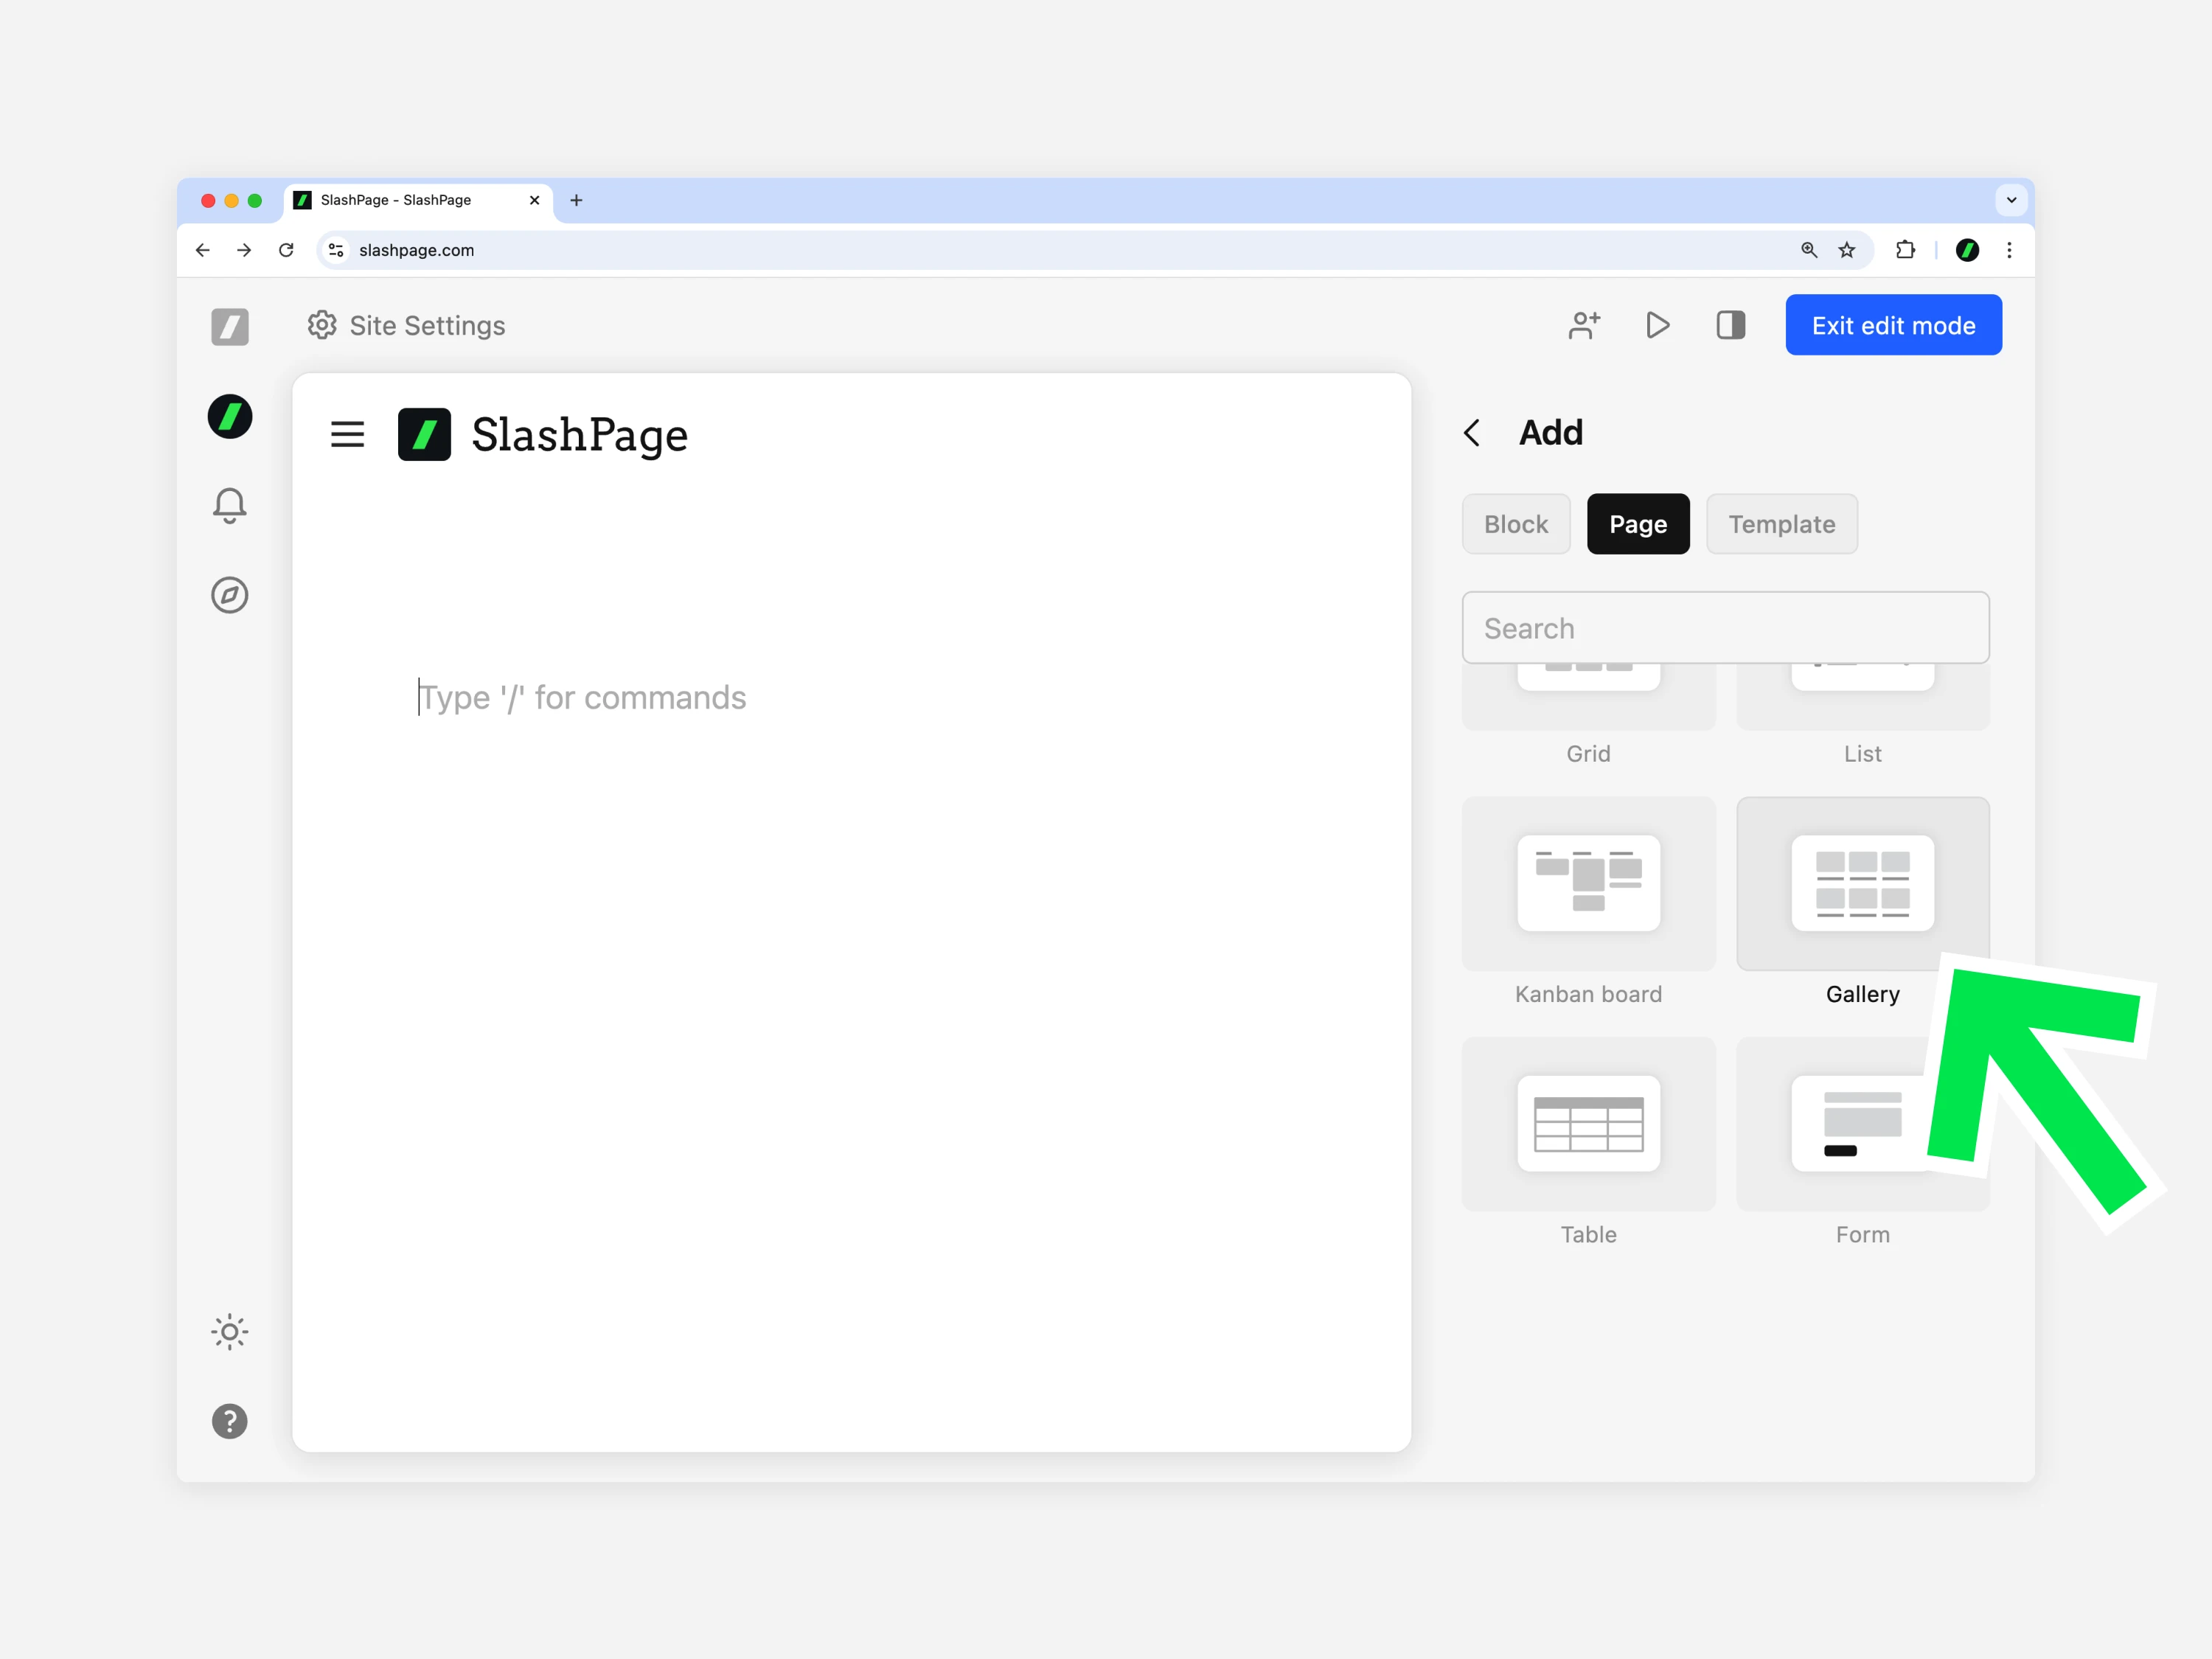Open notifications bell icon
Screen dimensions: 2212x1659
coord(230,505)
